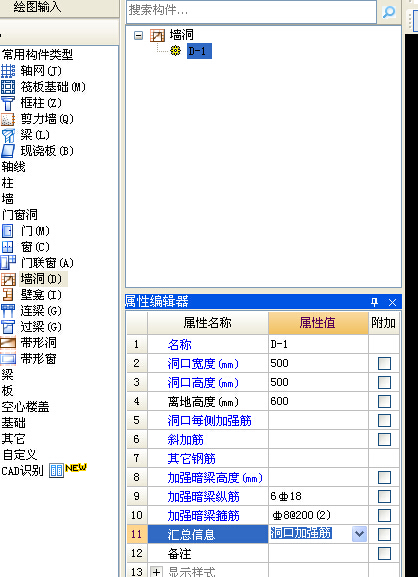The height and width of the screenshot is (577, 418).
Task: Select the 壁龛(I) icon
Action: [x=8, y=295]
